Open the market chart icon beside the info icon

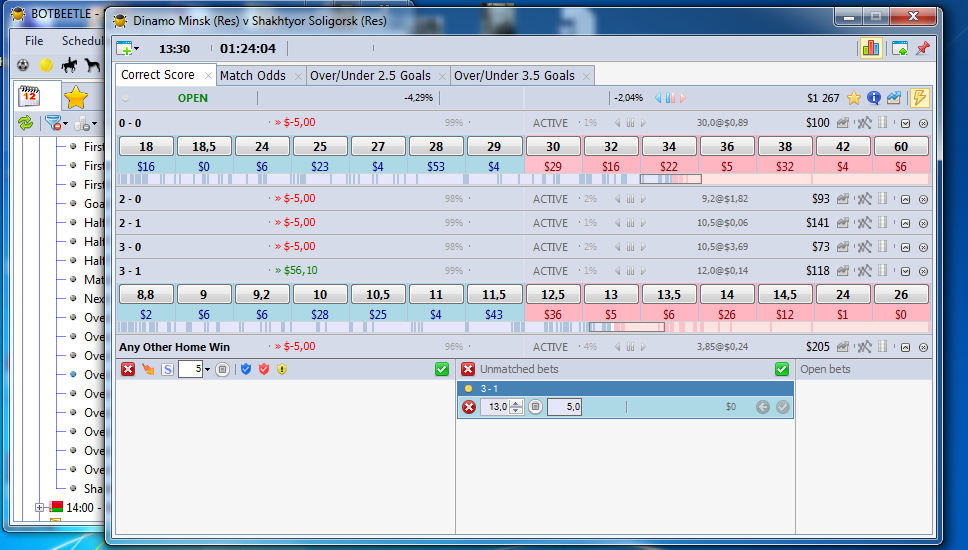tap(894, 98)
